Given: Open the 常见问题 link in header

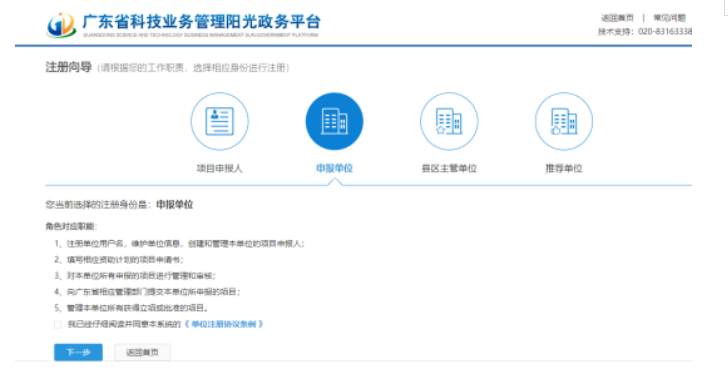Looking at the screenshot, I should click(669, 18).
